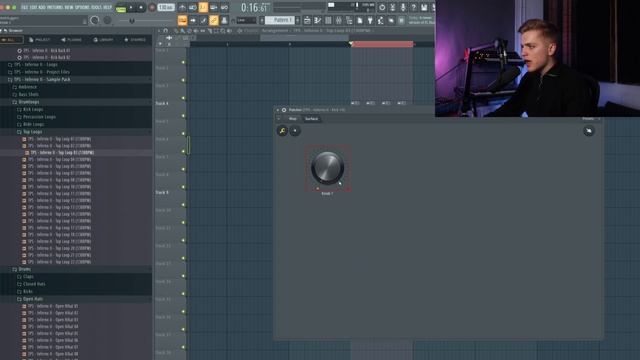This screenshot has width=640, height=360.
Task: Click the tempo display field
Action: 166,7
